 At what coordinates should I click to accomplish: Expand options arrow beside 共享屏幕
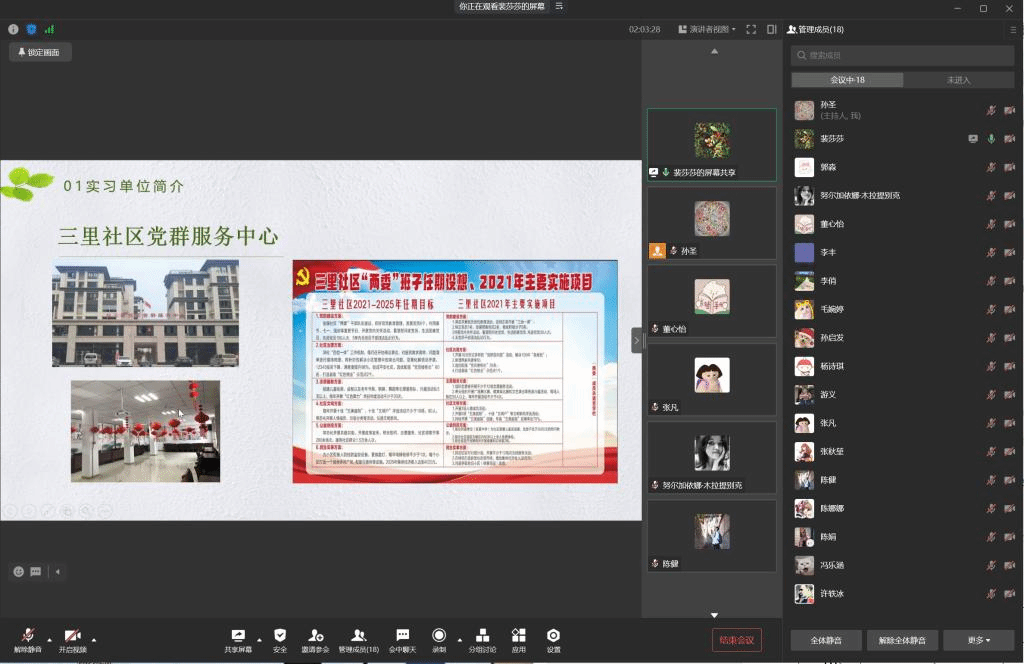[x=259, y=639]
